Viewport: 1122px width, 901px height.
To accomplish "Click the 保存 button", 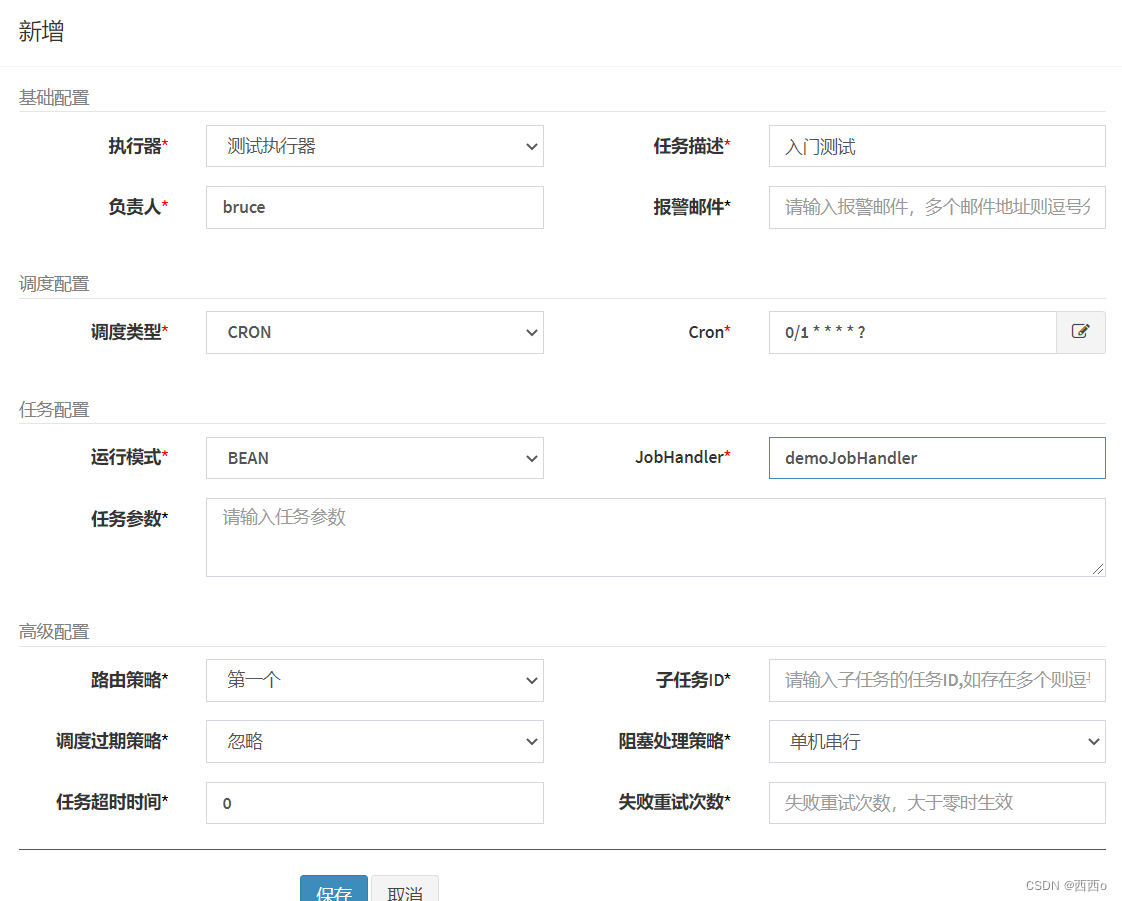I will (334, 889).
